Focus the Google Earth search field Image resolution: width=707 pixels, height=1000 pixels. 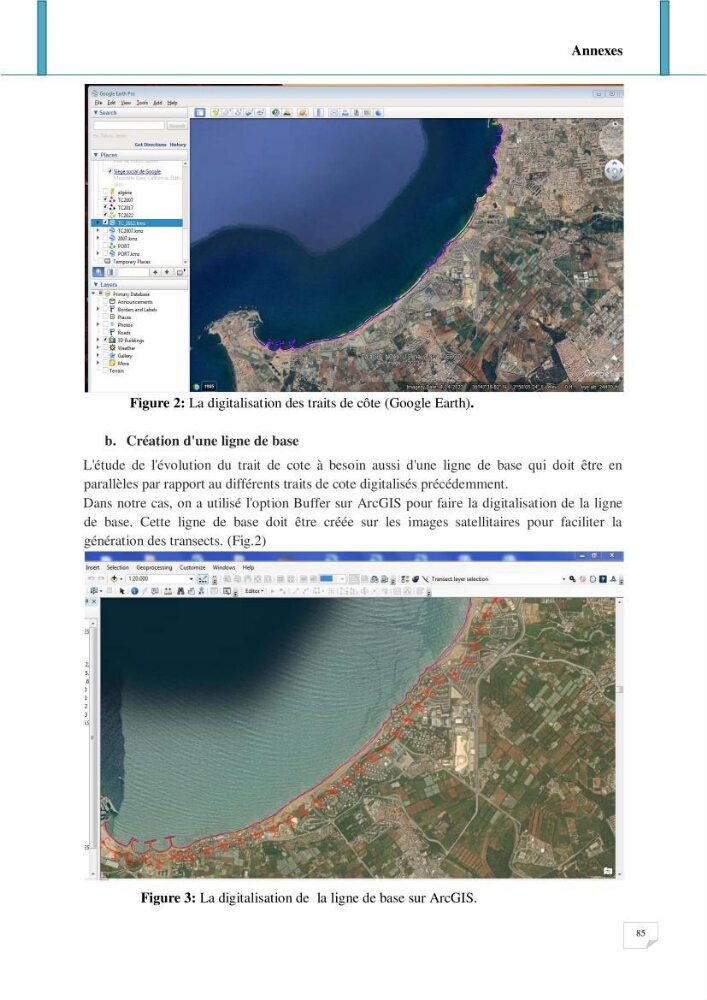click(129, 126)
